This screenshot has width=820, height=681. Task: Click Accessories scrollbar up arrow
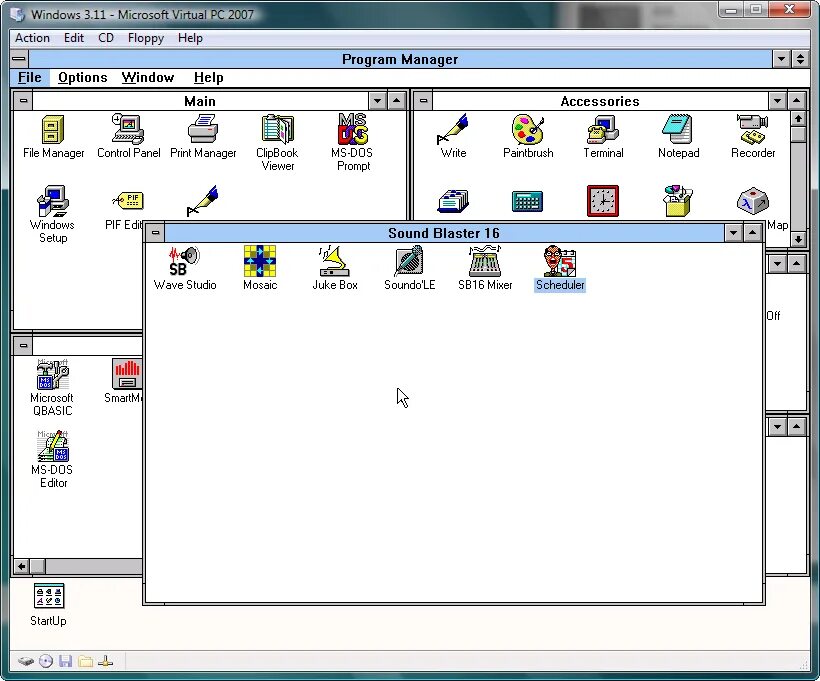click(798, 119)
